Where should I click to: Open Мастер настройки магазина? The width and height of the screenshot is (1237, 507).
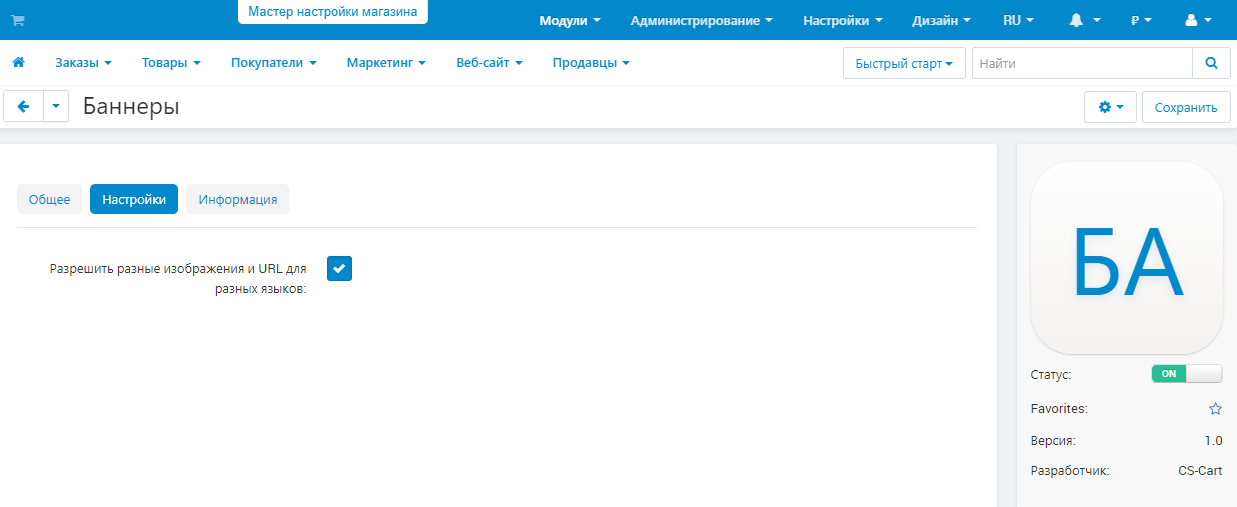(x=333, y=12)
